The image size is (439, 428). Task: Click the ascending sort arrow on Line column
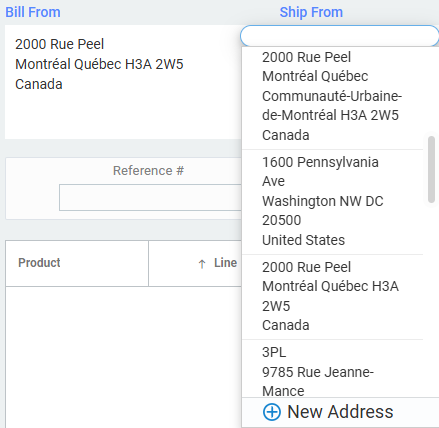tap(202, 264)
